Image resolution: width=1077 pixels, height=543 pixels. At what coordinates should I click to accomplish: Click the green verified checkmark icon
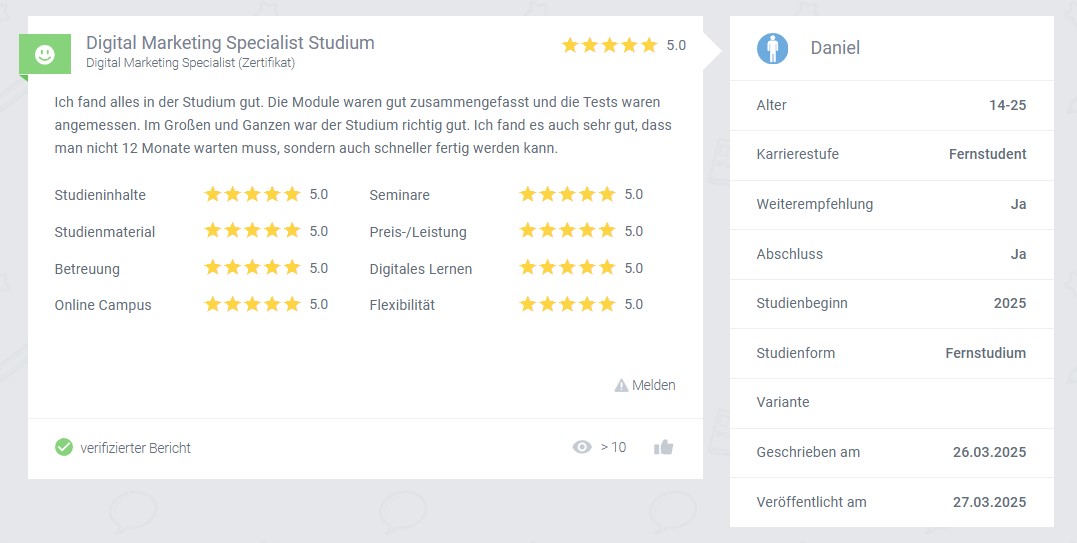64,448
